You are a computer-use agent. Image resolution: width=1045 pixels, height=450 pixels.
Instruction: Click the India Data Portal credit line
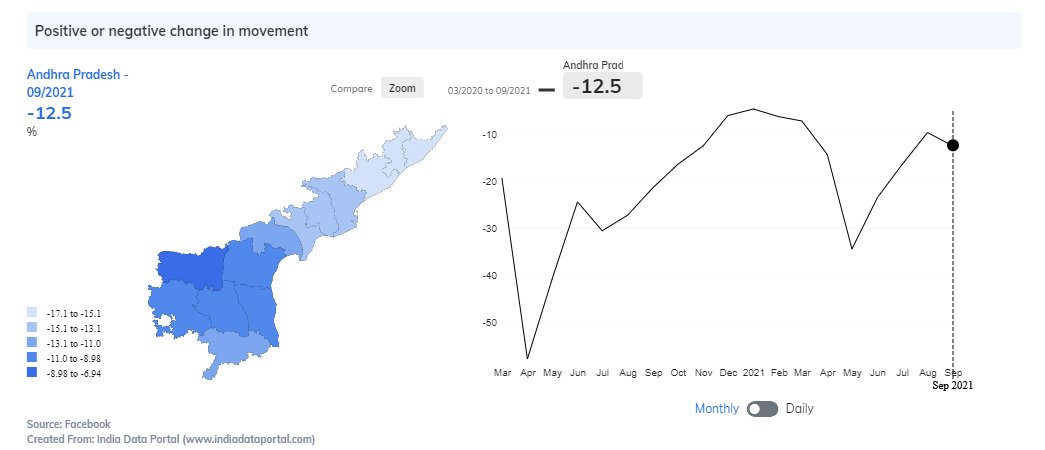point(171,439)
